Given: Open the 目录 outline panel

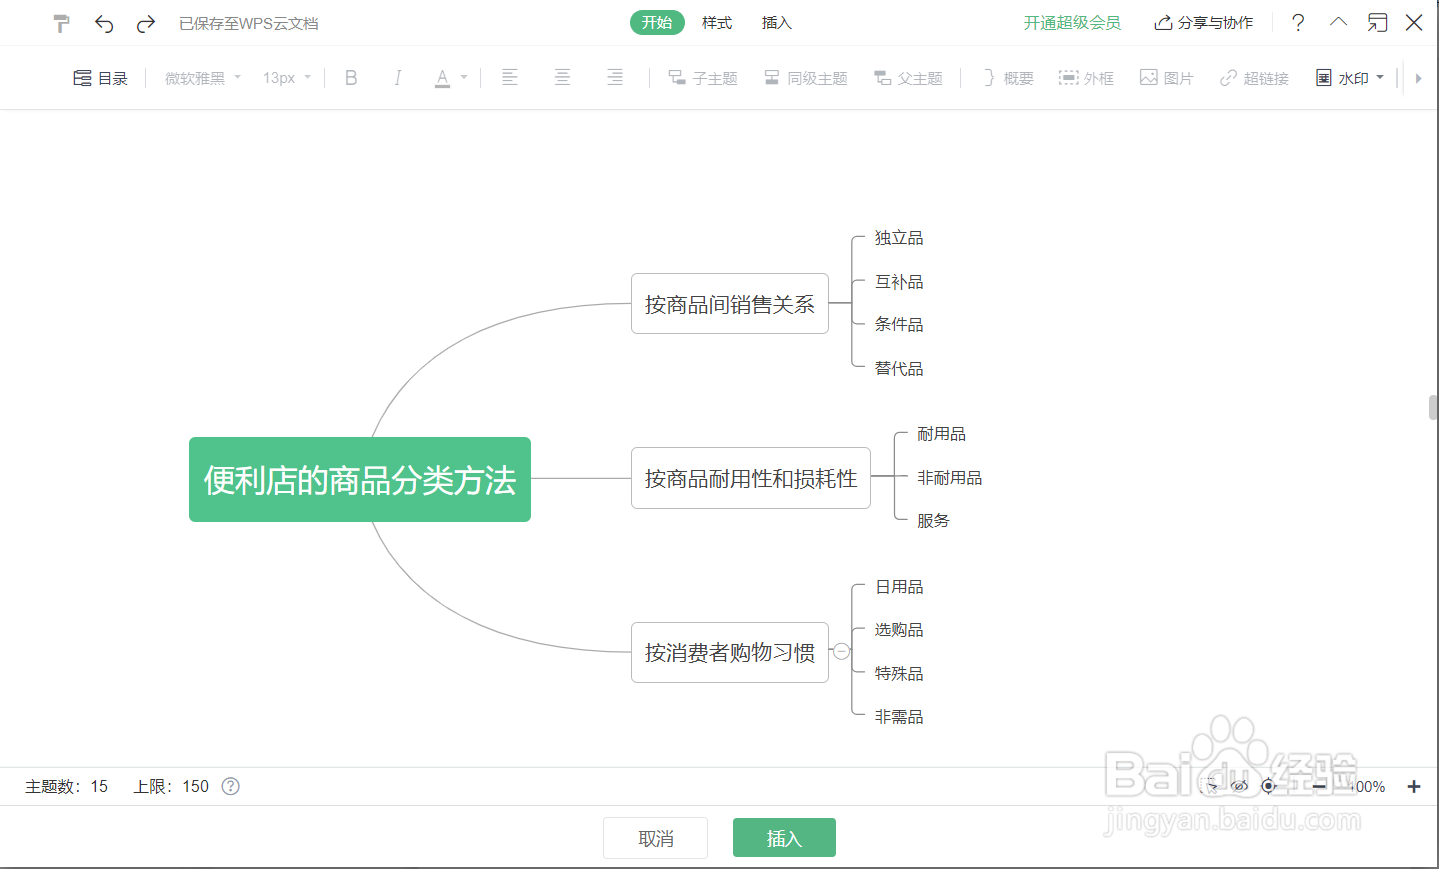Looking at the screenshot, I should (x=100, y=78).
